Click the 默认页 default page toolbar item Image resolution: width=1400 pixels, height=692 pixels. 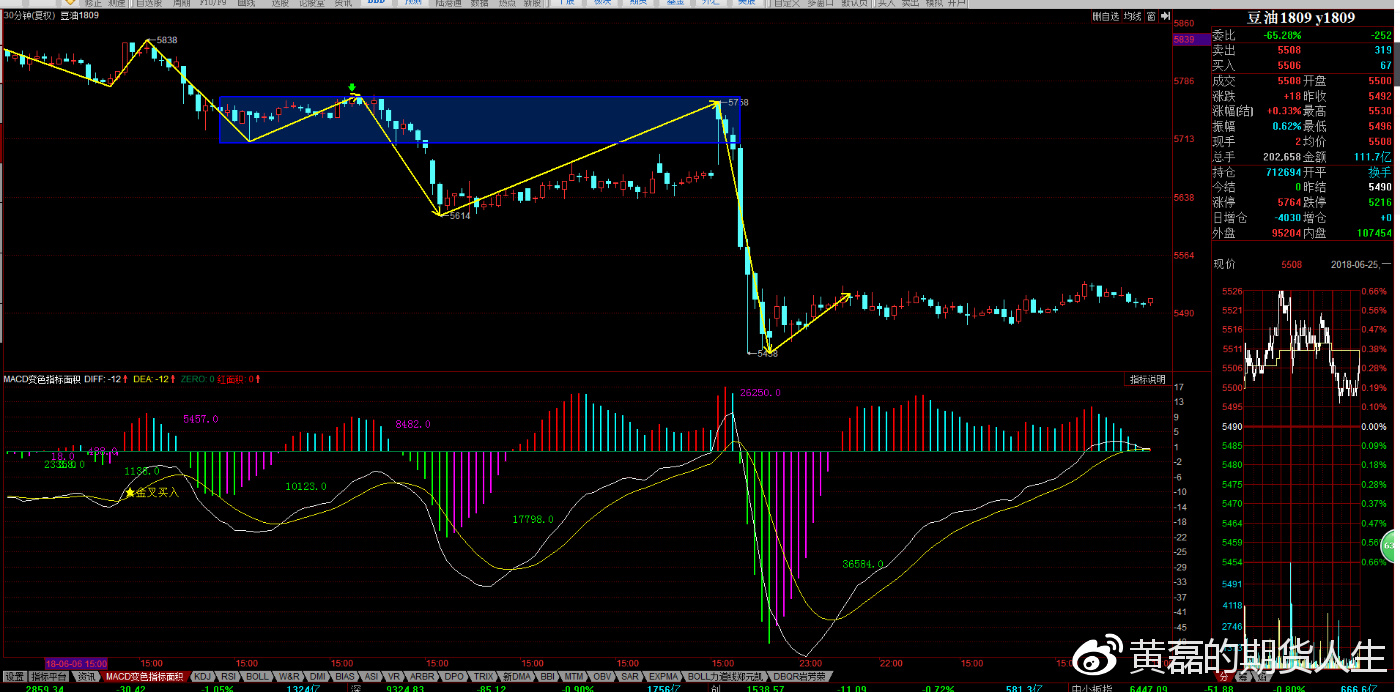855,4
